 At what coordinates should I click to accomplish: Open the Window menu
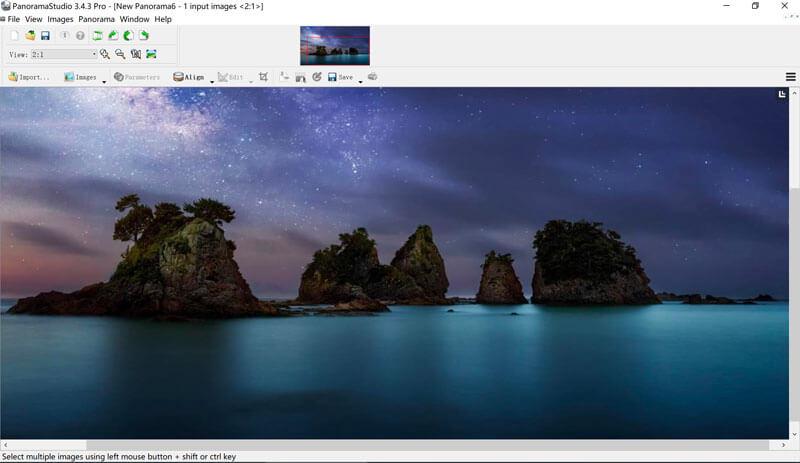[x=135, y=19]
